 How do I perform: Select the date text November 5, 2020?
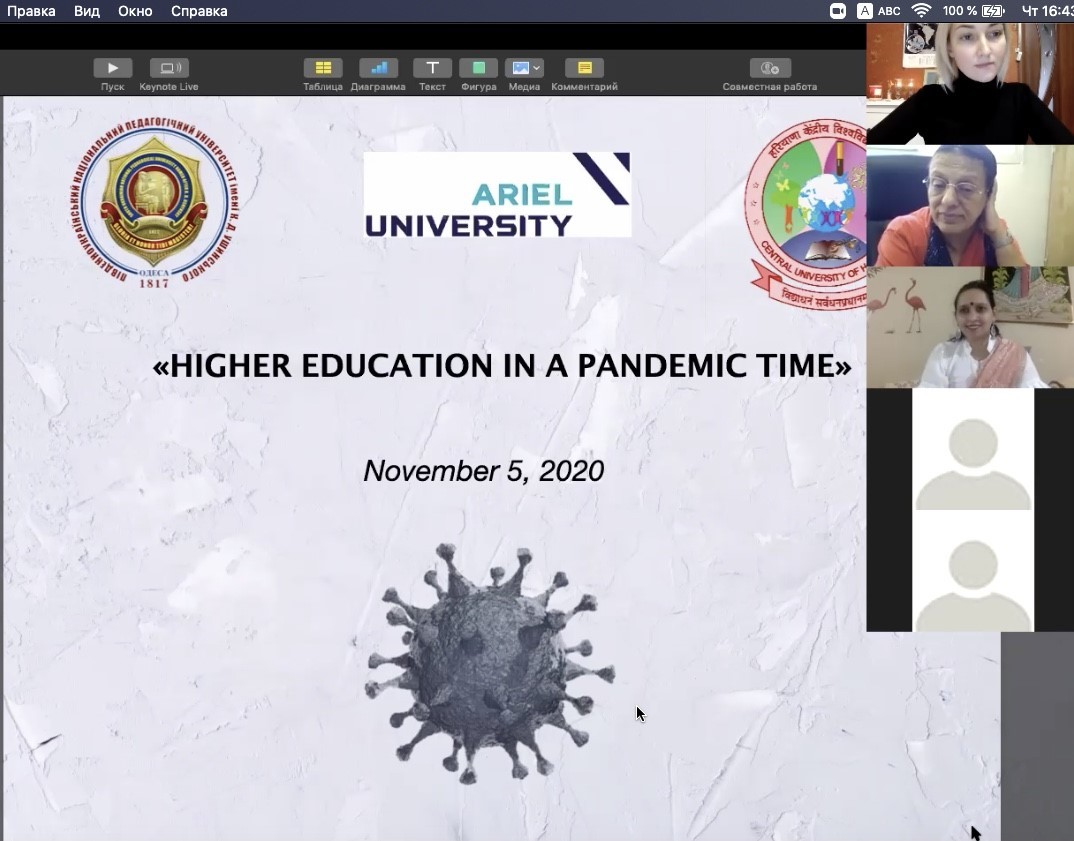484,470
